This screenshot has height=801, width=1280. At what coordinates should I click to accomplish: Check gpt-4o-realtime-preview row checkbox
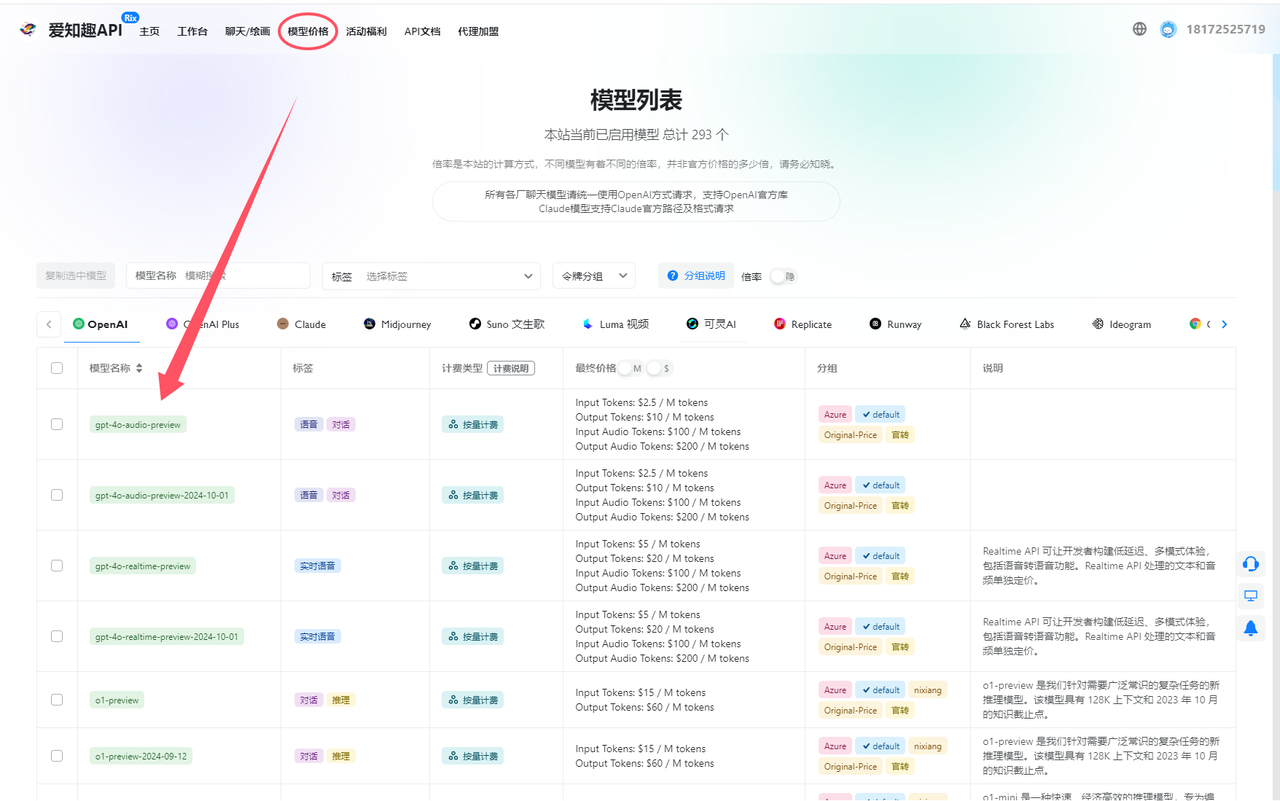(57, 566)
